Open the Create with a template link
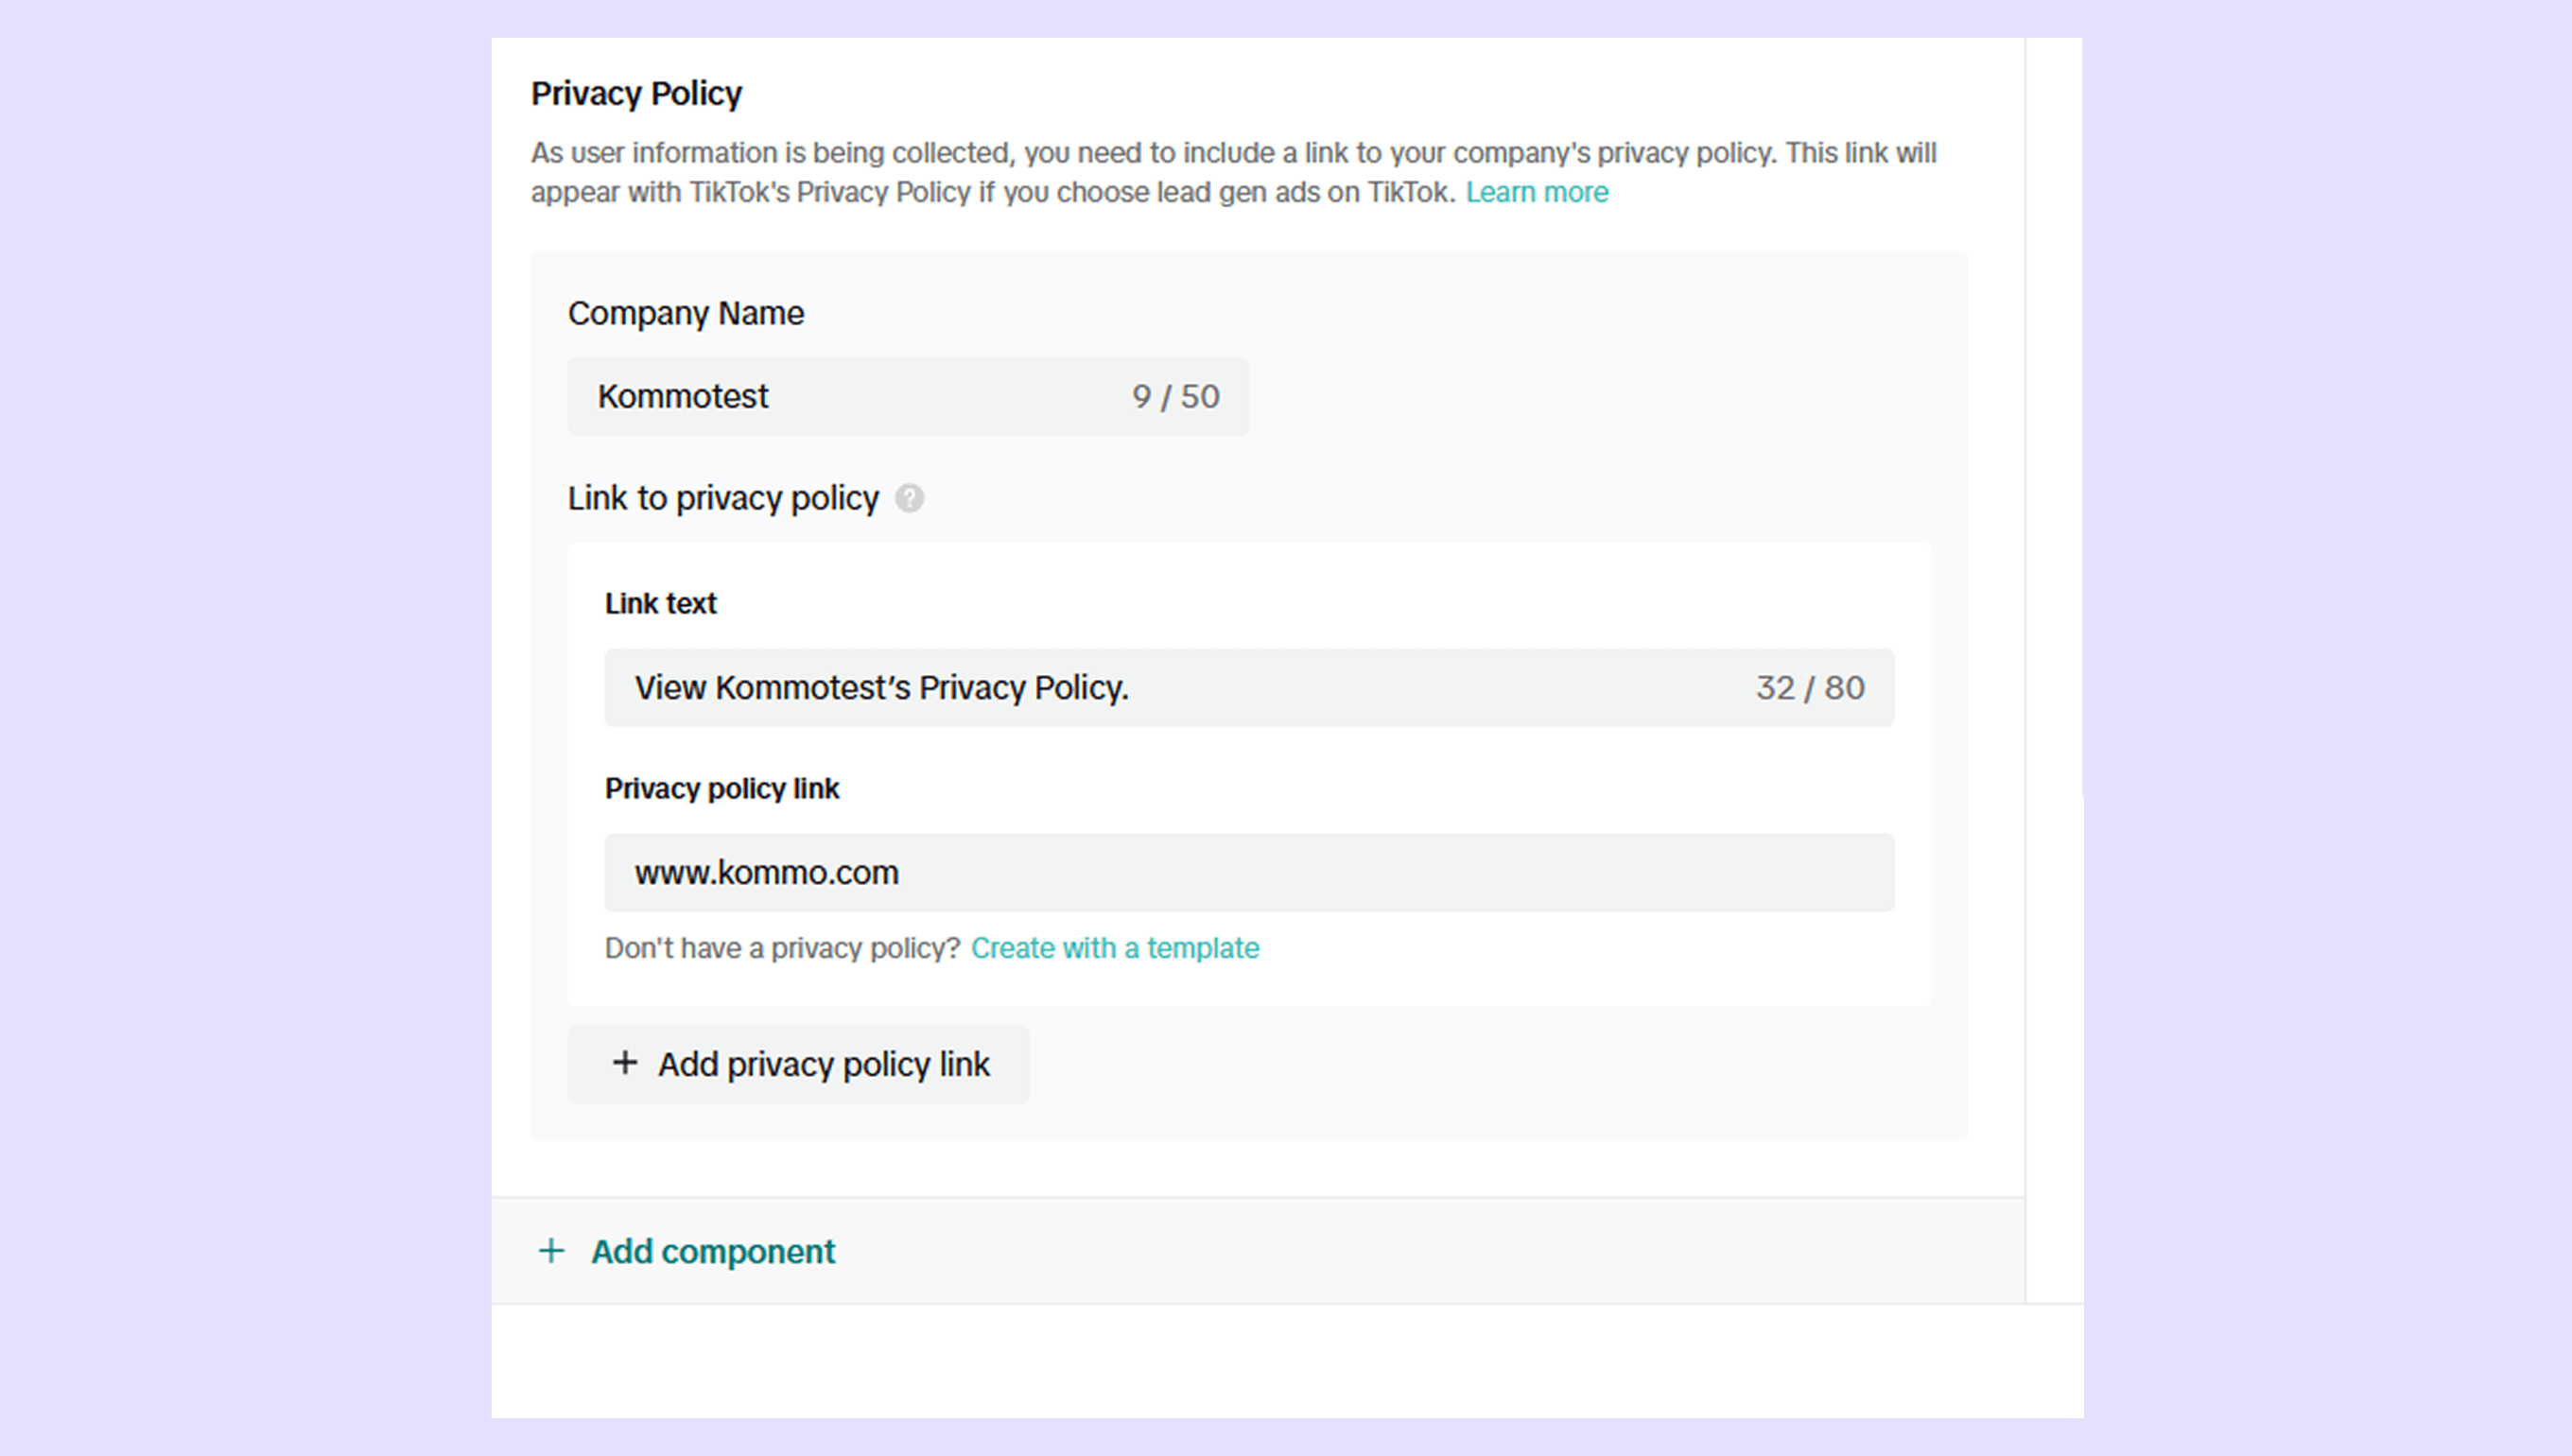 click(1114, 948)
